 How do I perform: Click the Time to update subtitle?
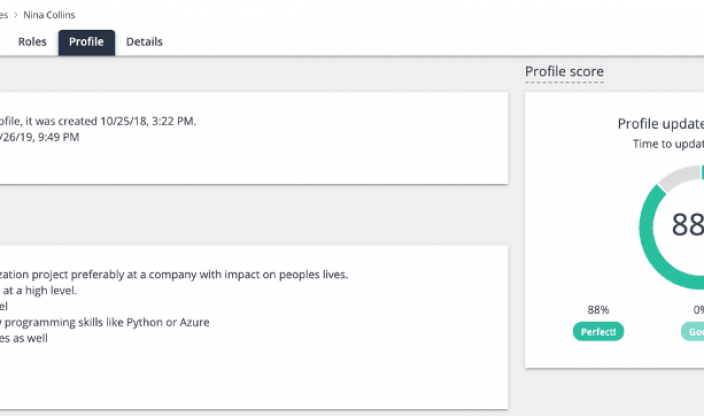coord(668,144)
